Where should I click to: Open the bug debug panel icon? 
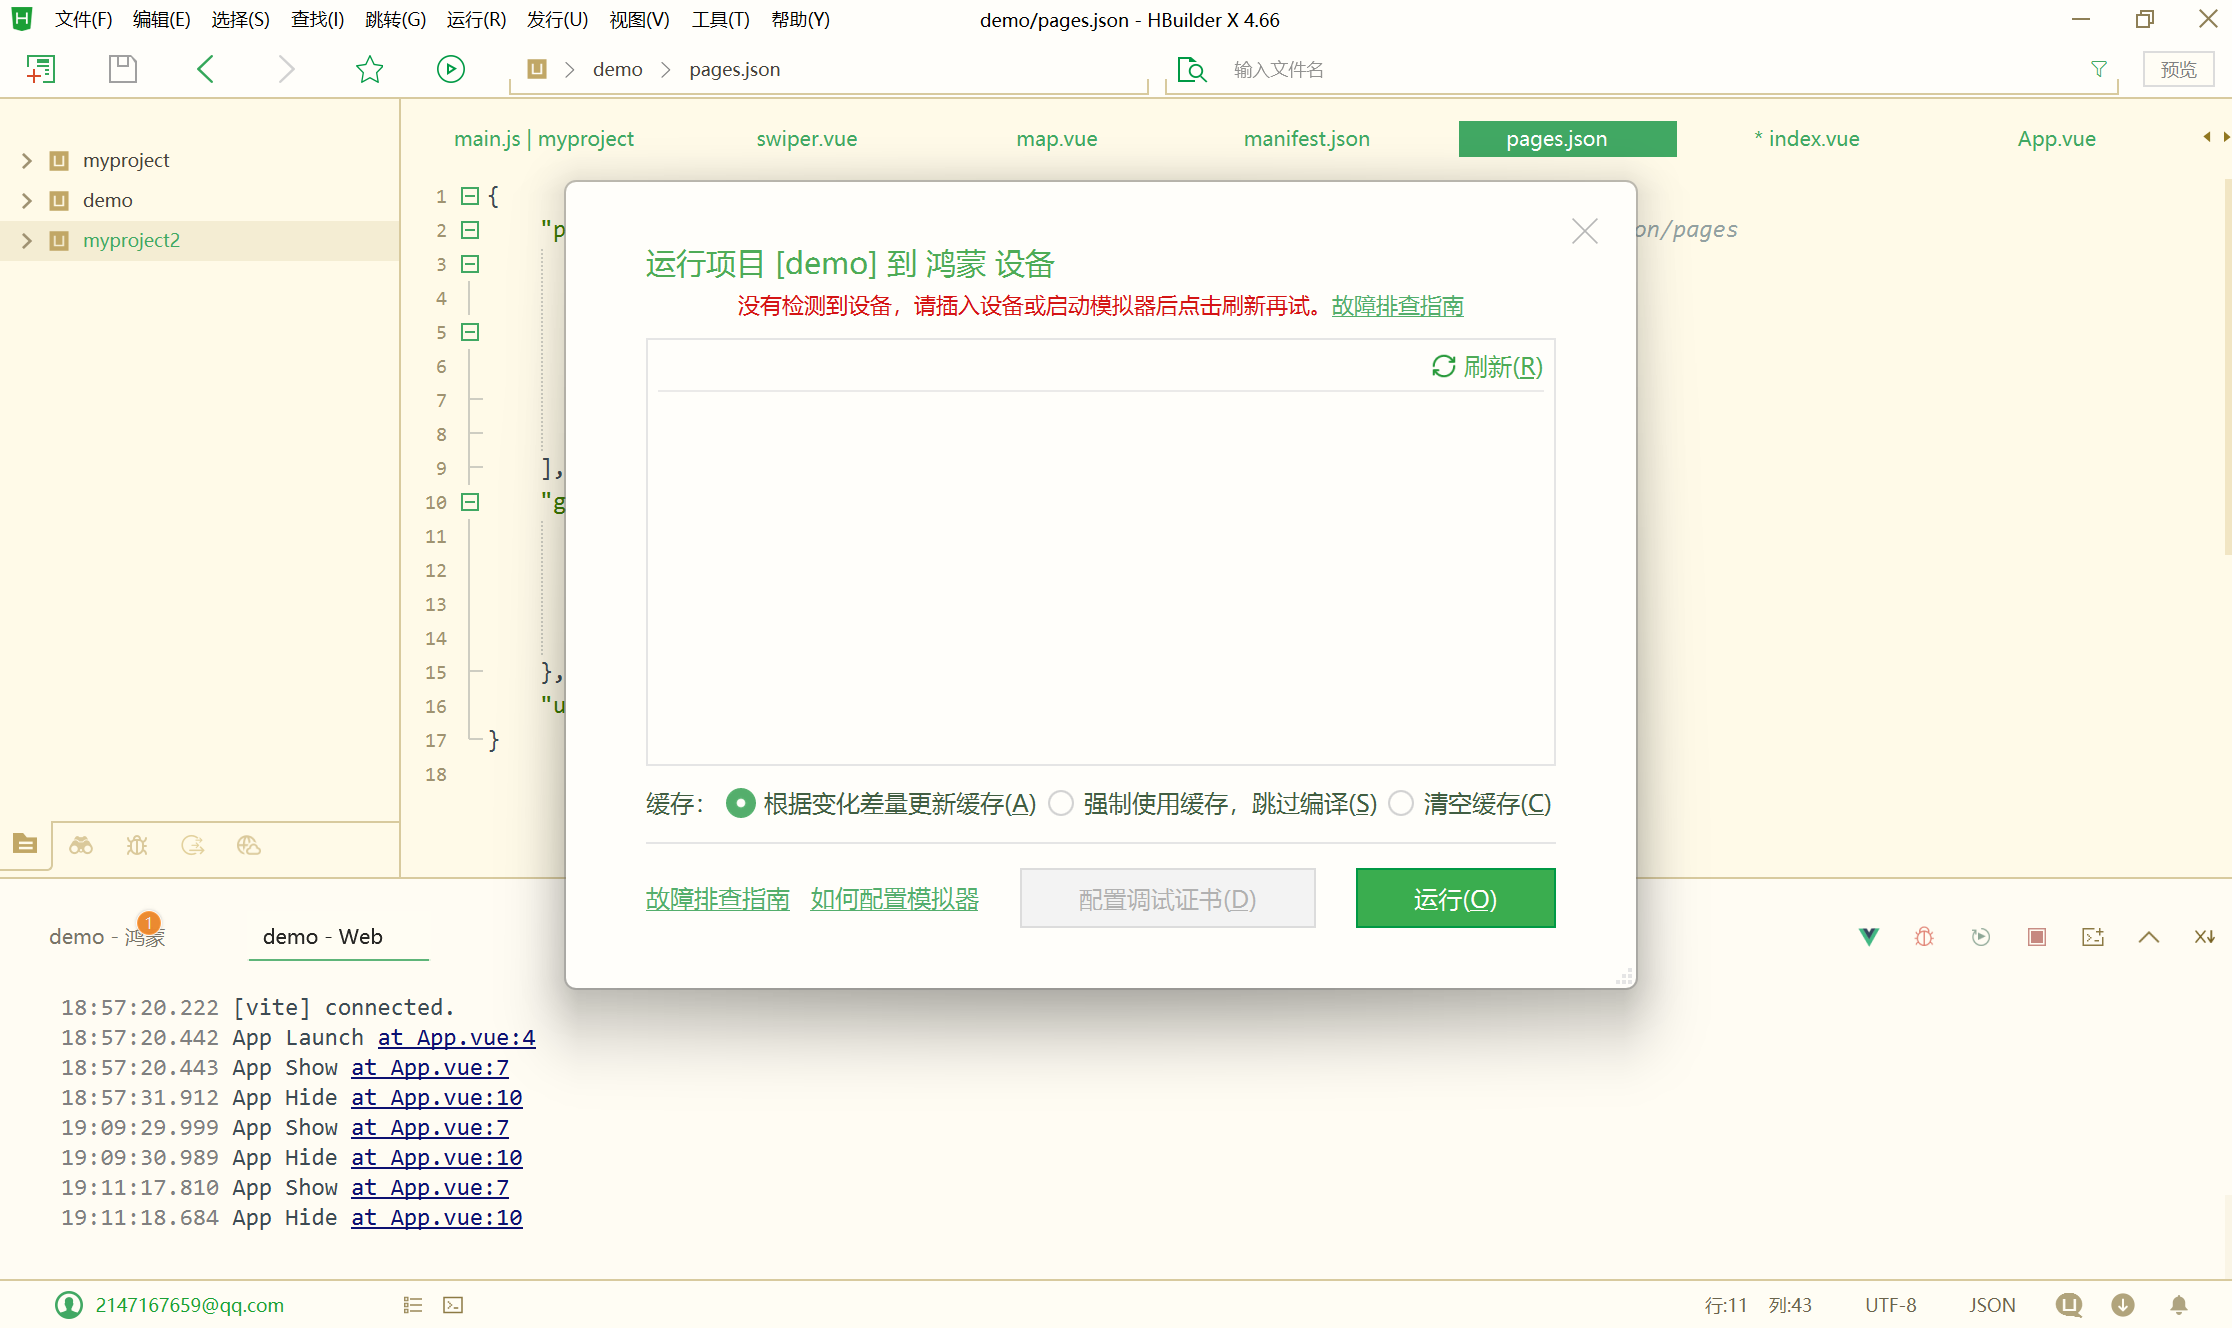pyautogui.click(x=137, y=846)
